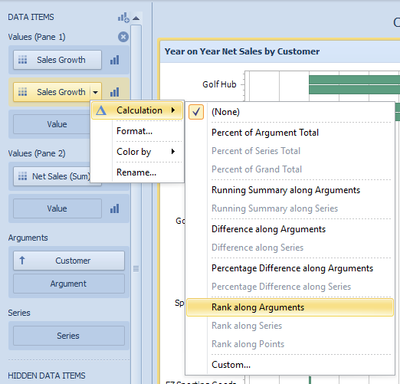Click bar chart icon beside Pane 2 Value
The width and height of the screenshot is (400, 384).
click(x=114, y=209)
